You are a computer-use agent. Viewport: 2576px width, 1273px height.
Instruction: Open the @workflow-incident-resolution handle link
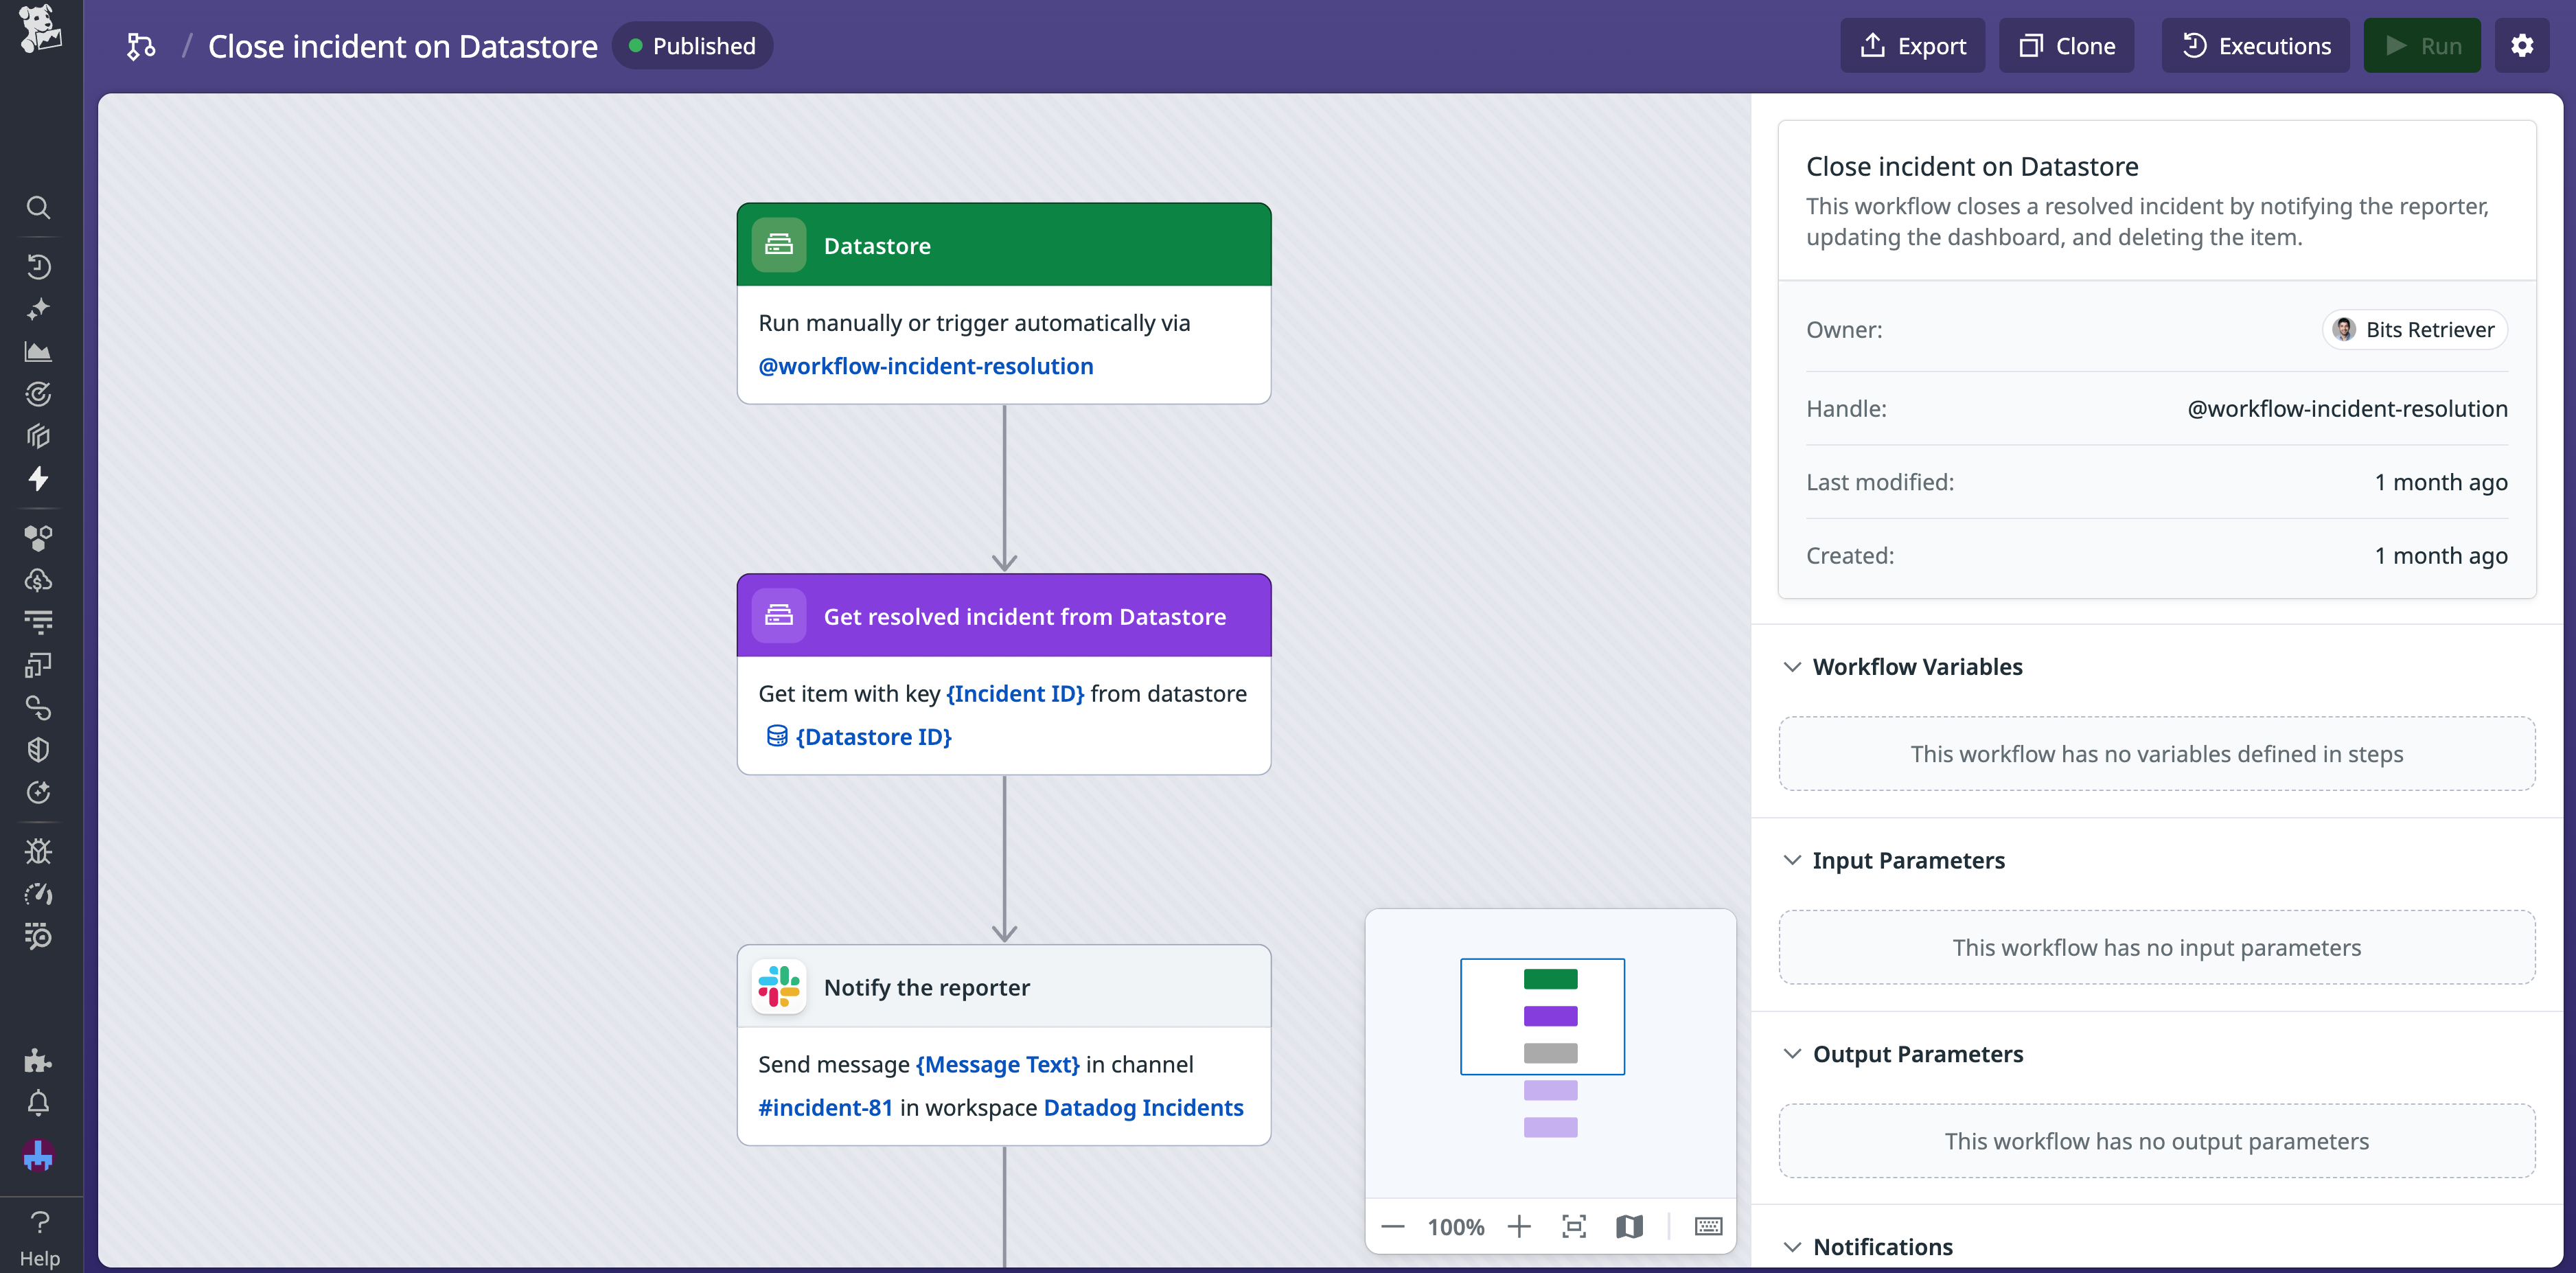click(926, 366)
